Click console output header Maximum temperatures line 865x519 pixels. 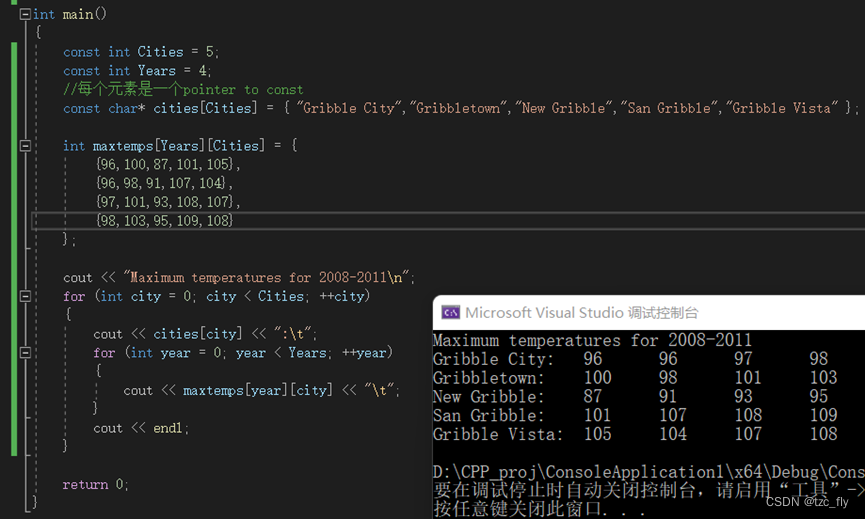coord(592,340)
